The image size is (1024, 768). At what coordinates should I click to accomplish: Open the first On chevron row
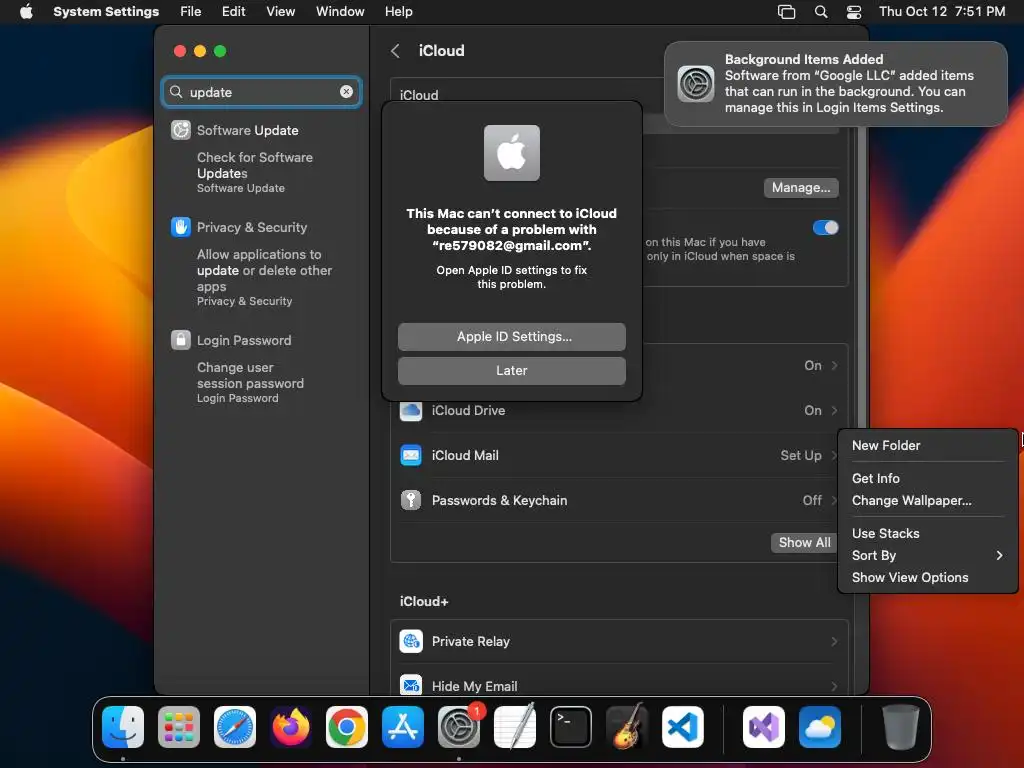click(x=834, y=365)
